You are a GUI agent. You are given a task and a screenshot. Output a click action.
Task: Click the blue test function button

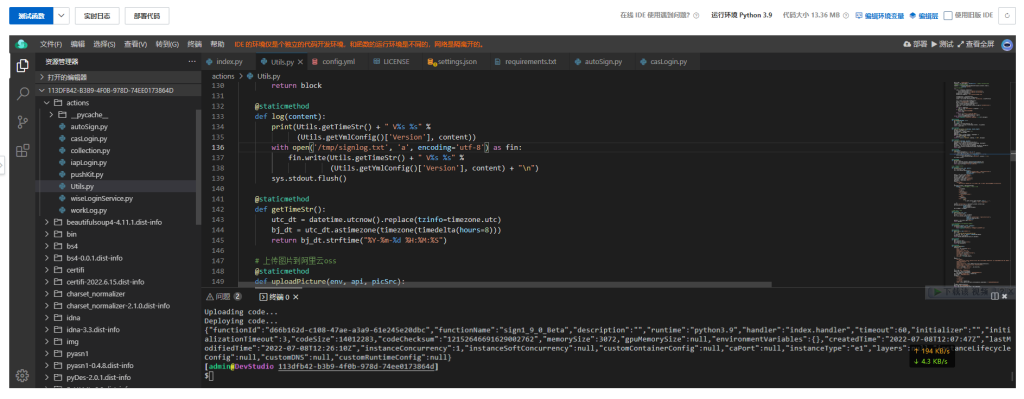pos(30,16)
